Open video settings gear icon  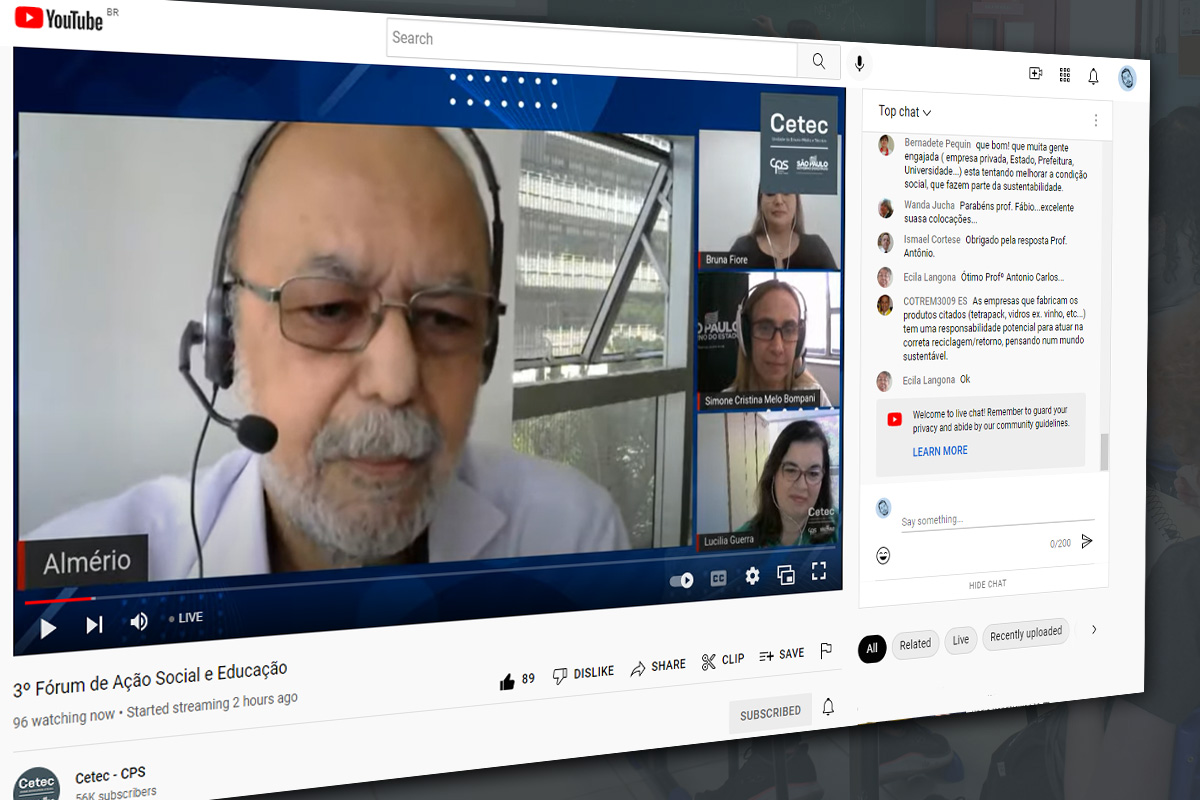click(x=752, y=576)
